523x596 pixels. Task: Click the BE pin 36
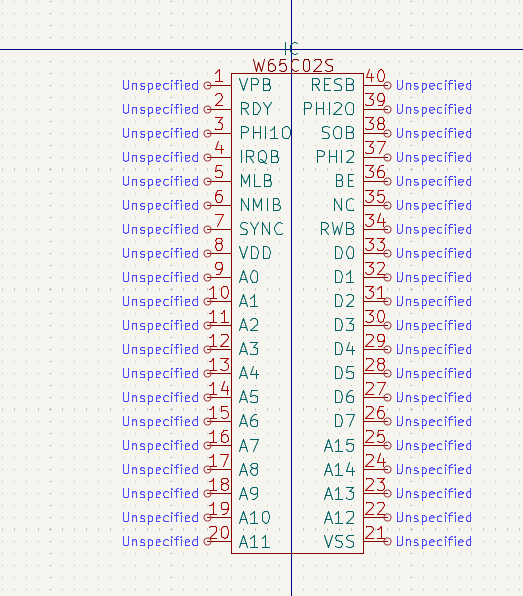pyautogui.click(x=377, y=181)
